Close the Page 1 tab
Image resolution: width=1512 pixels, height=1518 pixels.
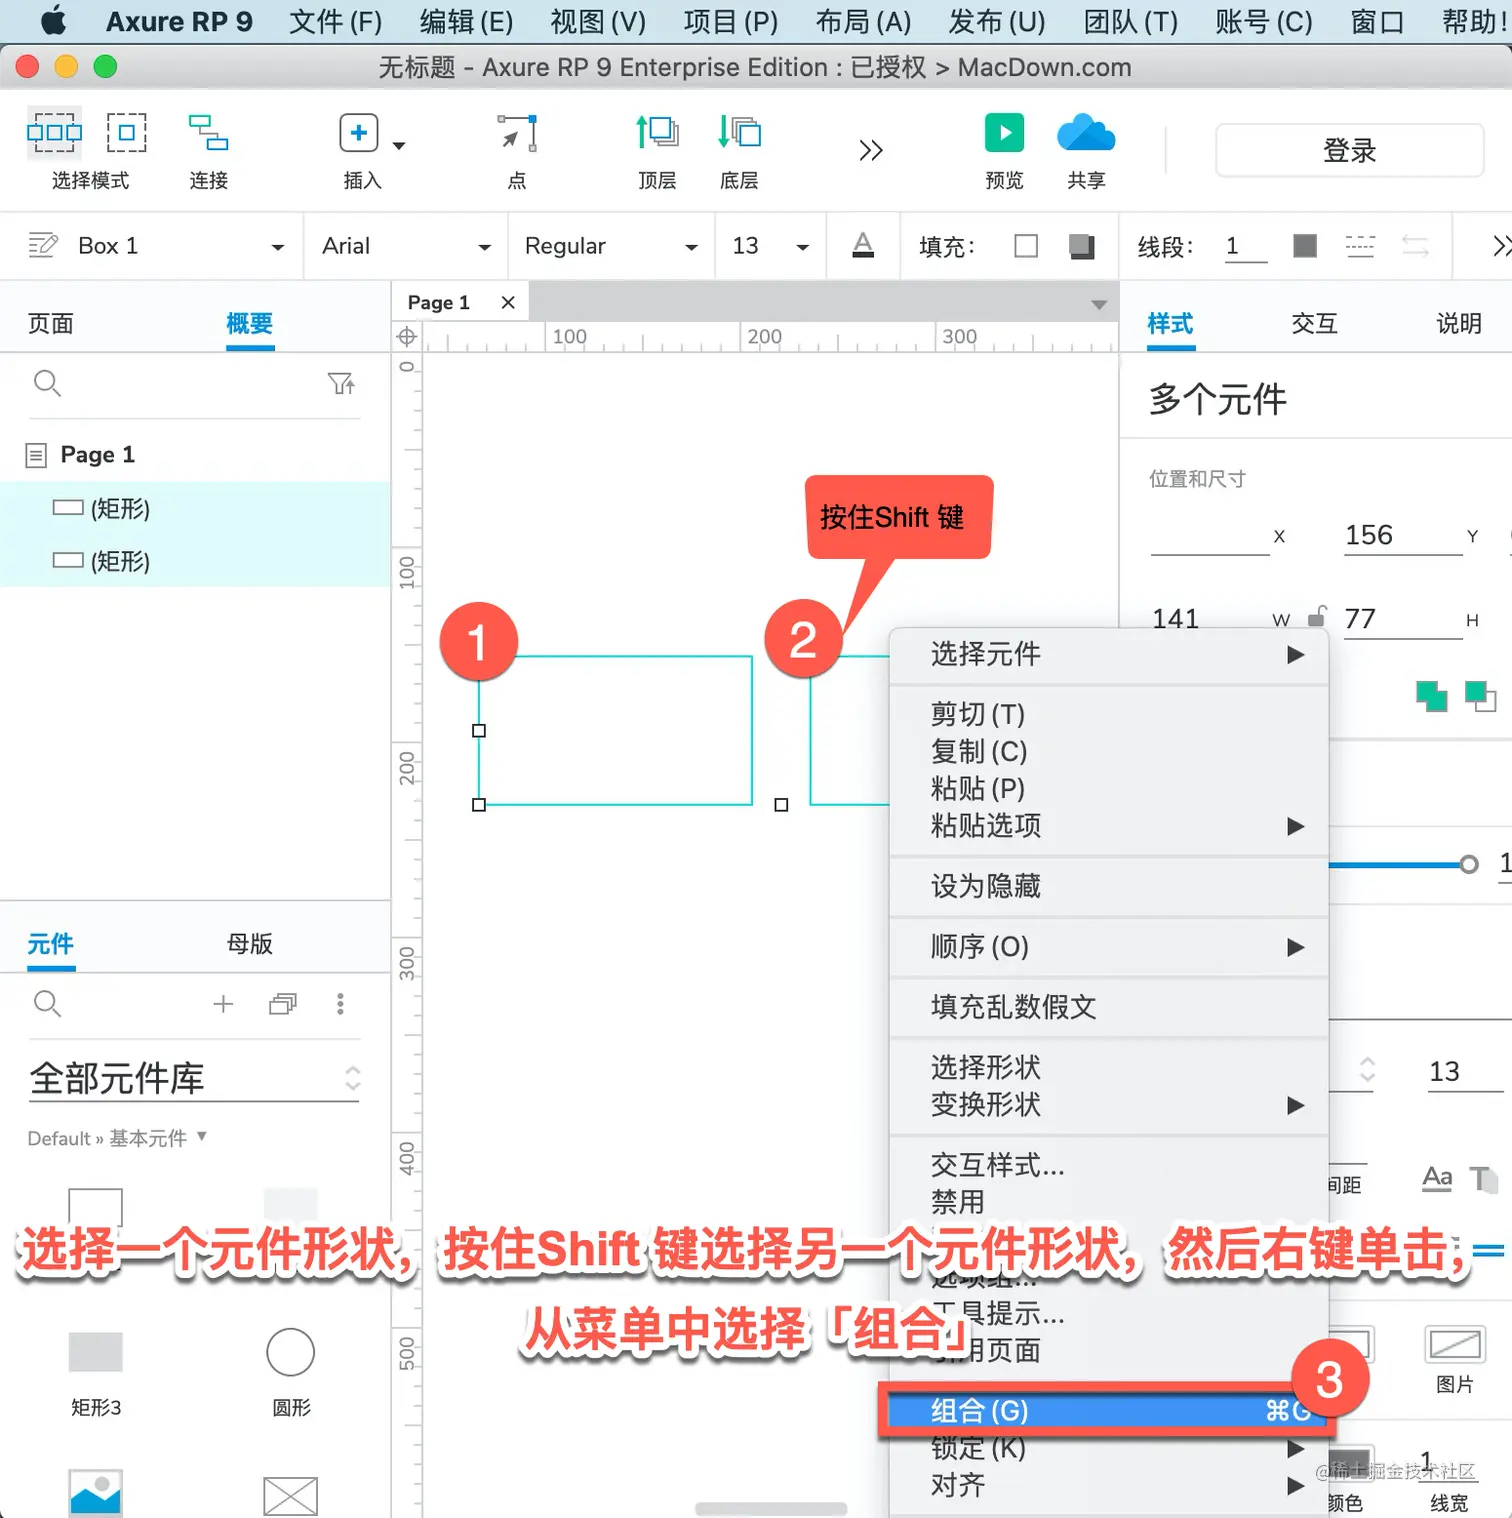[x=508, y=302]
